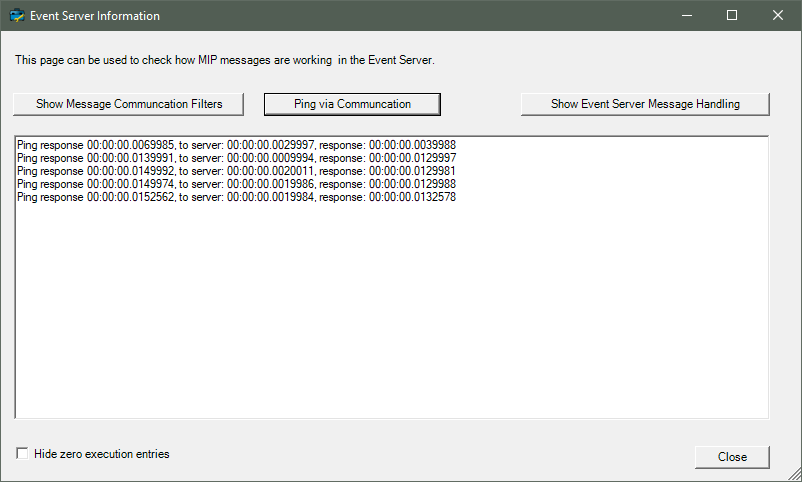802x482 pixels.
Task: Click the MIP messages description text
Action: click(x=225, y=60)
